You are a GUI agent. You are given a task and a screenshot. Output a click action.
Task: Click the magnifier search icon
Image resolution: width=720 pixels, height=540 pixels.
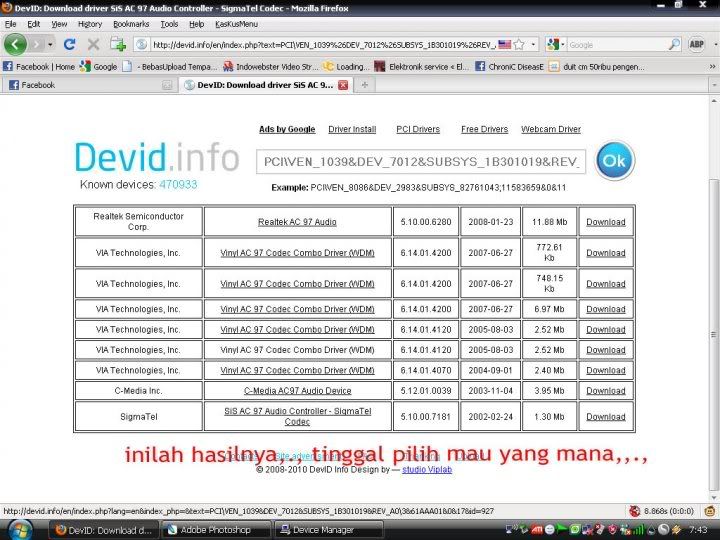tap(674, 45)
